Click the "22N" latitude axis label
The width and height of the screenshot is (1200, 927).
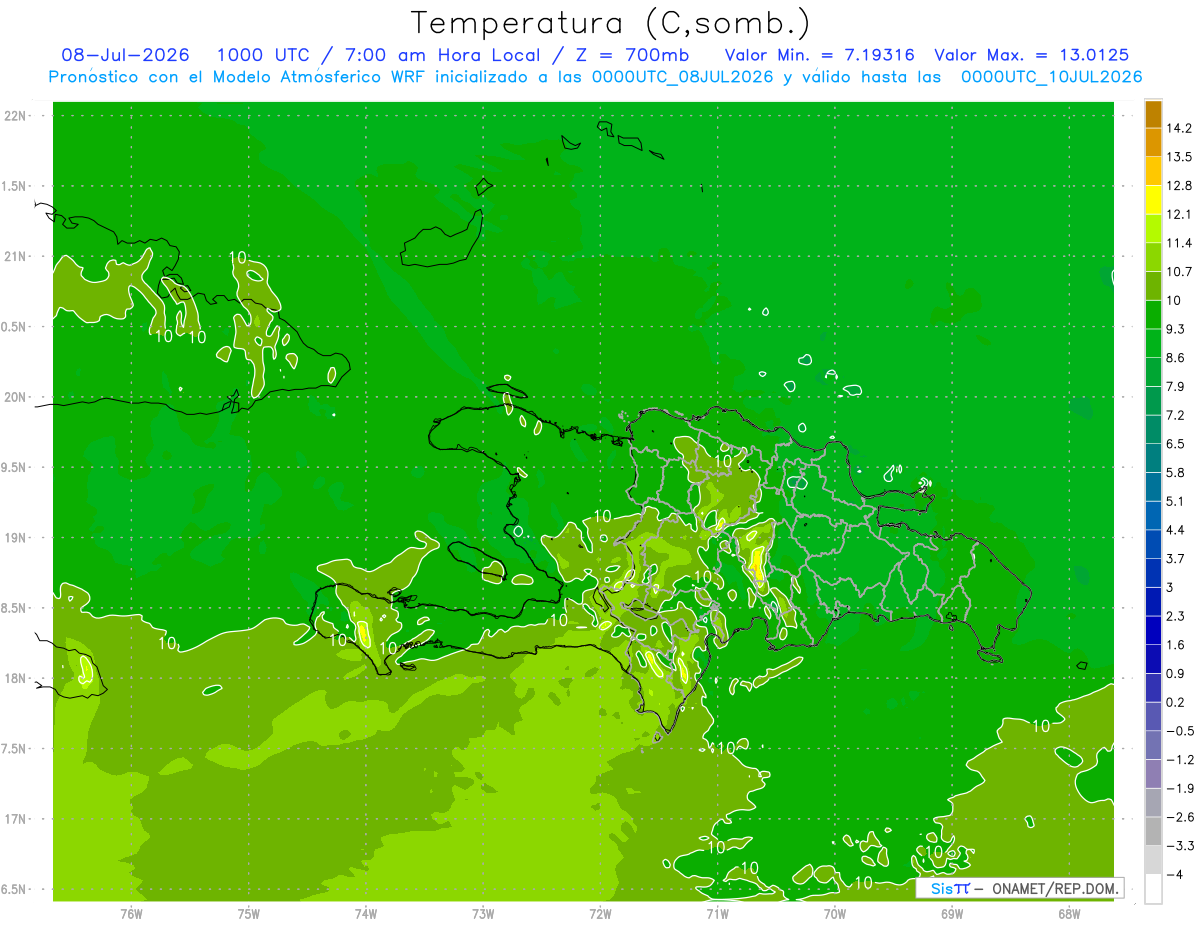point(16,116)
